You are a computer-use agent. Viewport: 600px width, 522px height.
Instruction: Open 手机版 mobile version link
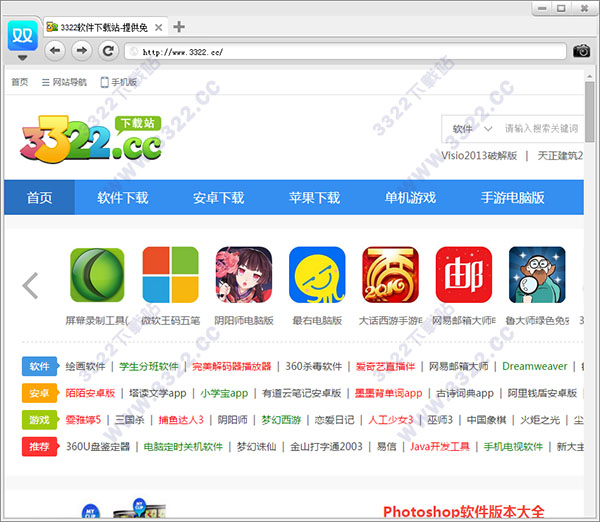point(118,82)
